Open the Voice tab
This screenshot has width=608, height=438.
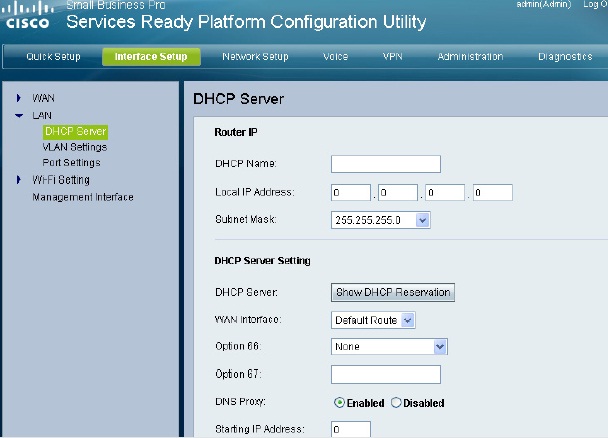tap(335, 57)
